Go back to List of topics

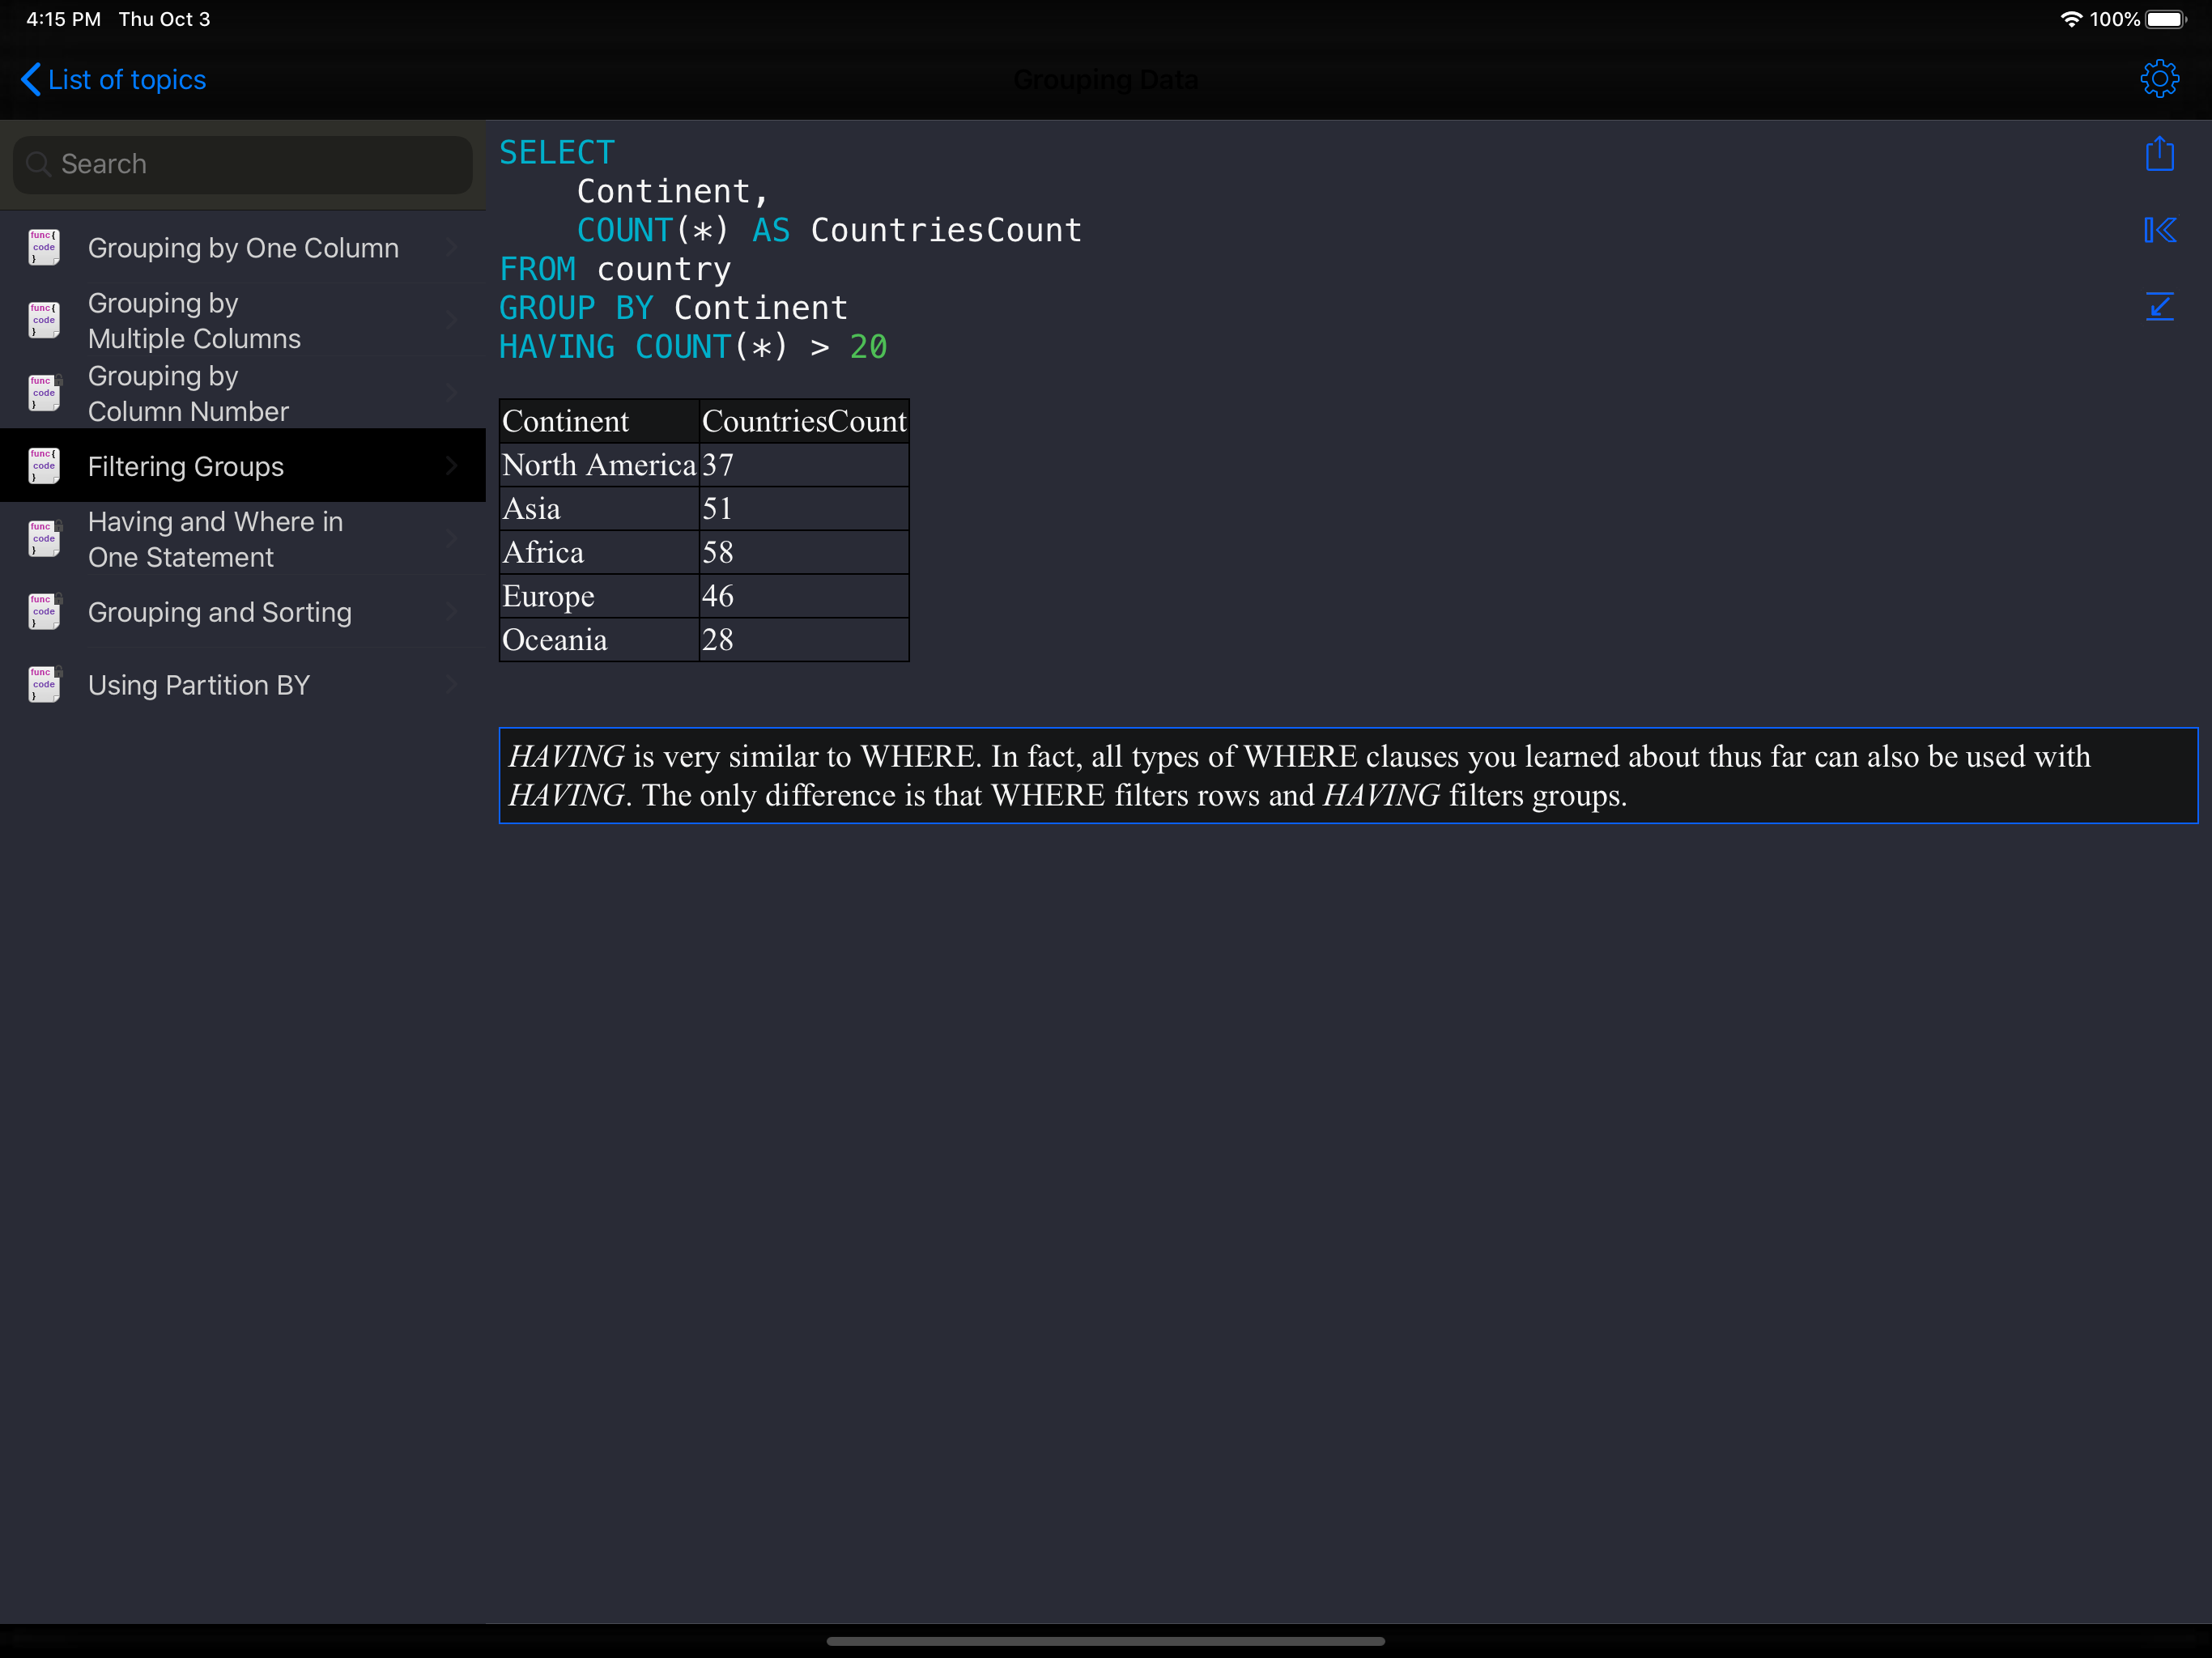pyautogui.click(x=127, y=79)
